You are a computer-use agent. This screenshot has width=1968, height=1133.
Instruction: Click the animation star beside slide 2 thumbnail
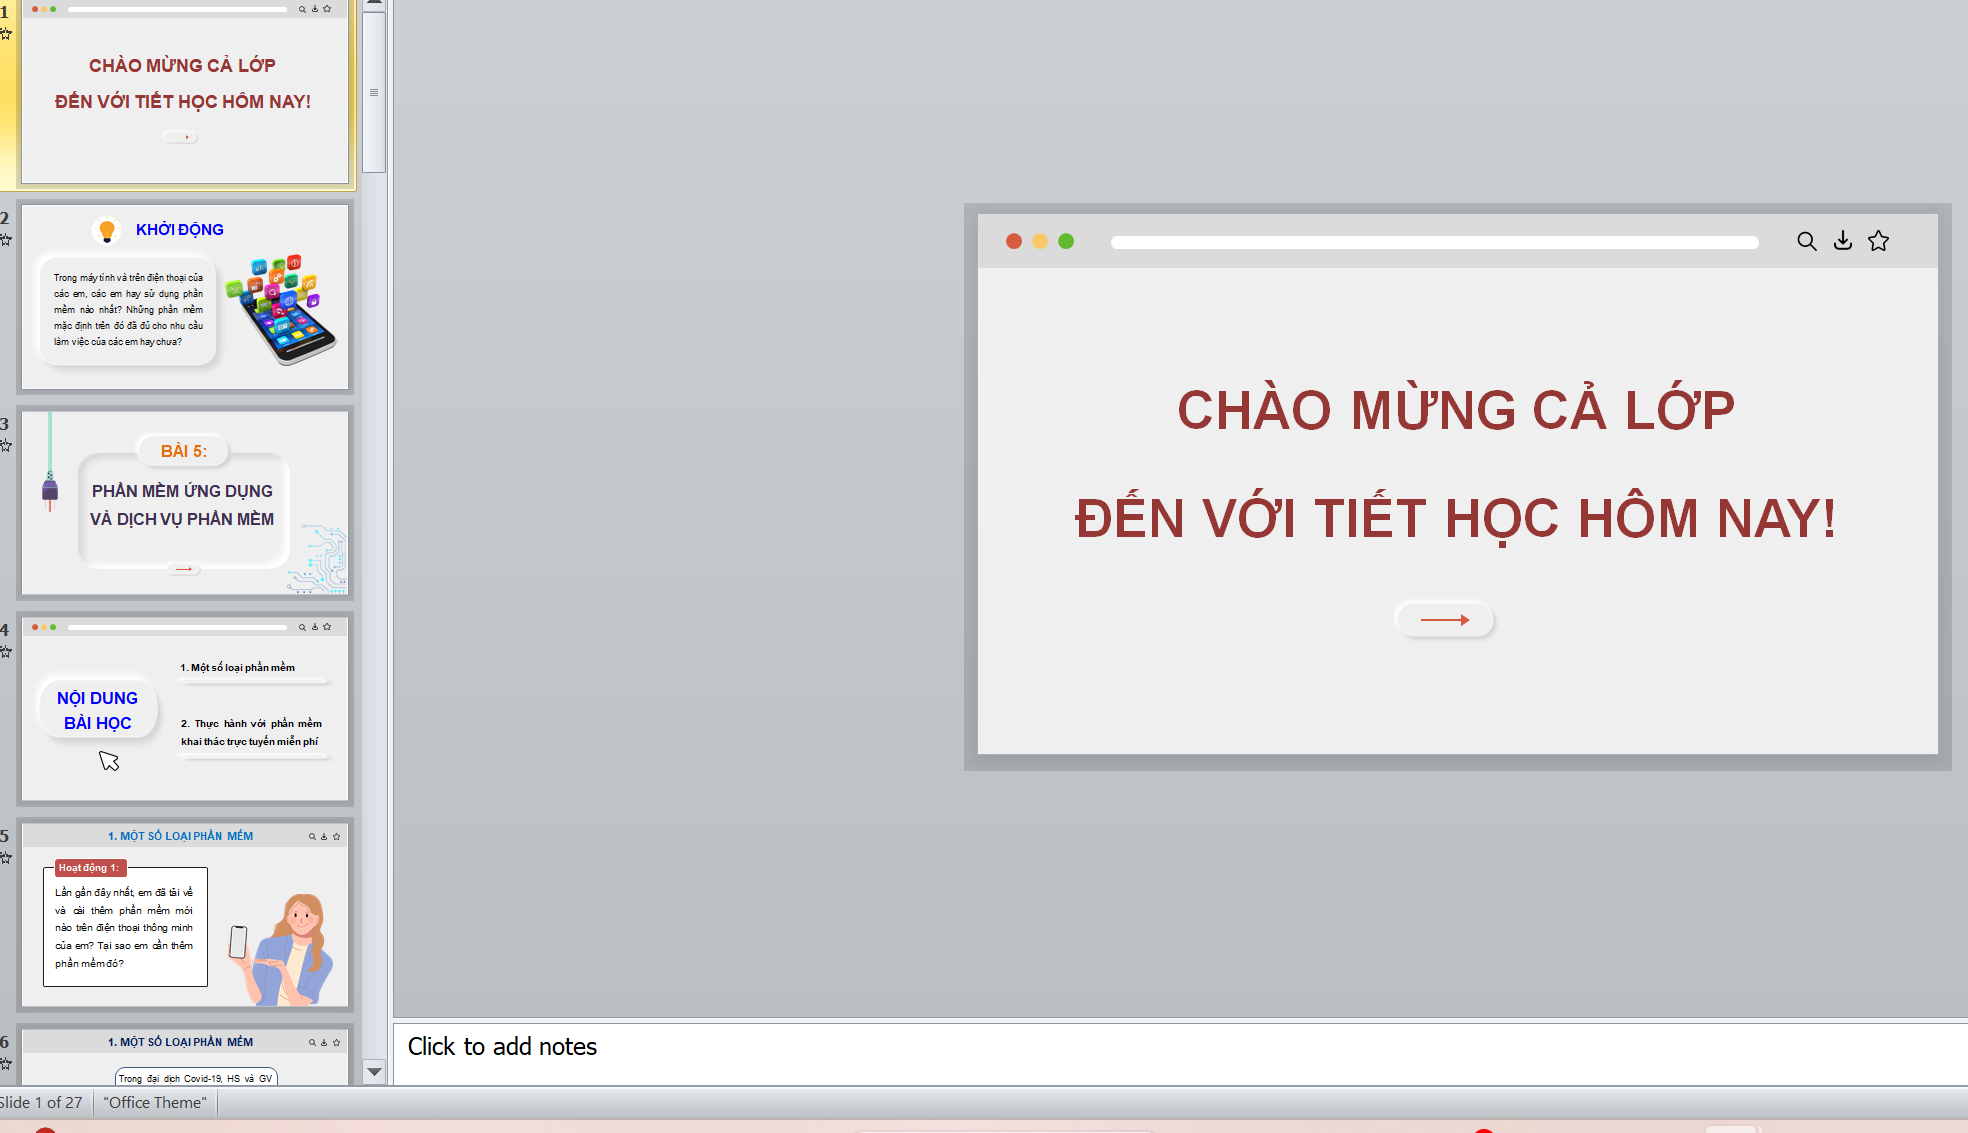pyautogui.click(x=6, y=240)
